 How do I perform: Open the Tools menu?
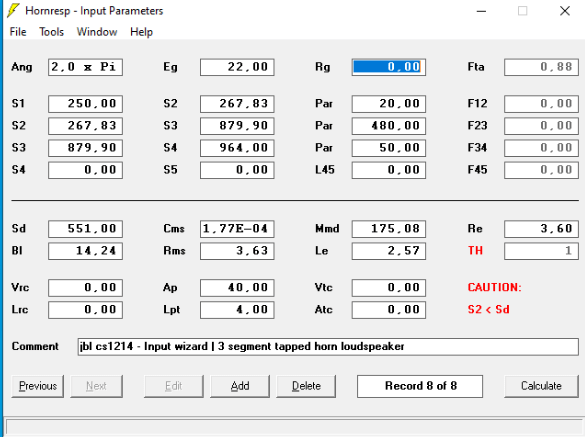[x=51, y=32]
